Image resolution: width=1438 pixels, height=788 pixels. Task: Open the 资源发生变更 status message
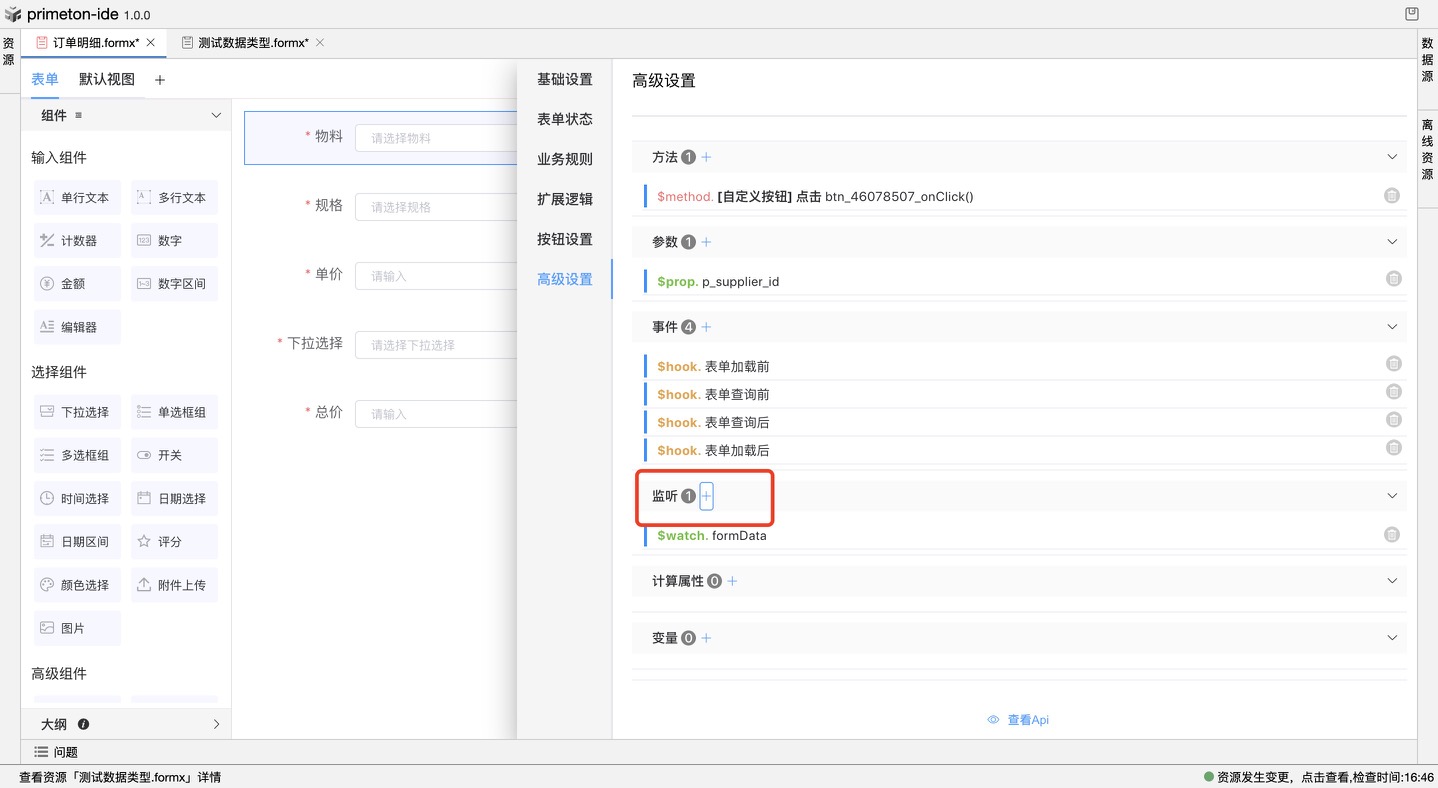[x=1318, y=777]
